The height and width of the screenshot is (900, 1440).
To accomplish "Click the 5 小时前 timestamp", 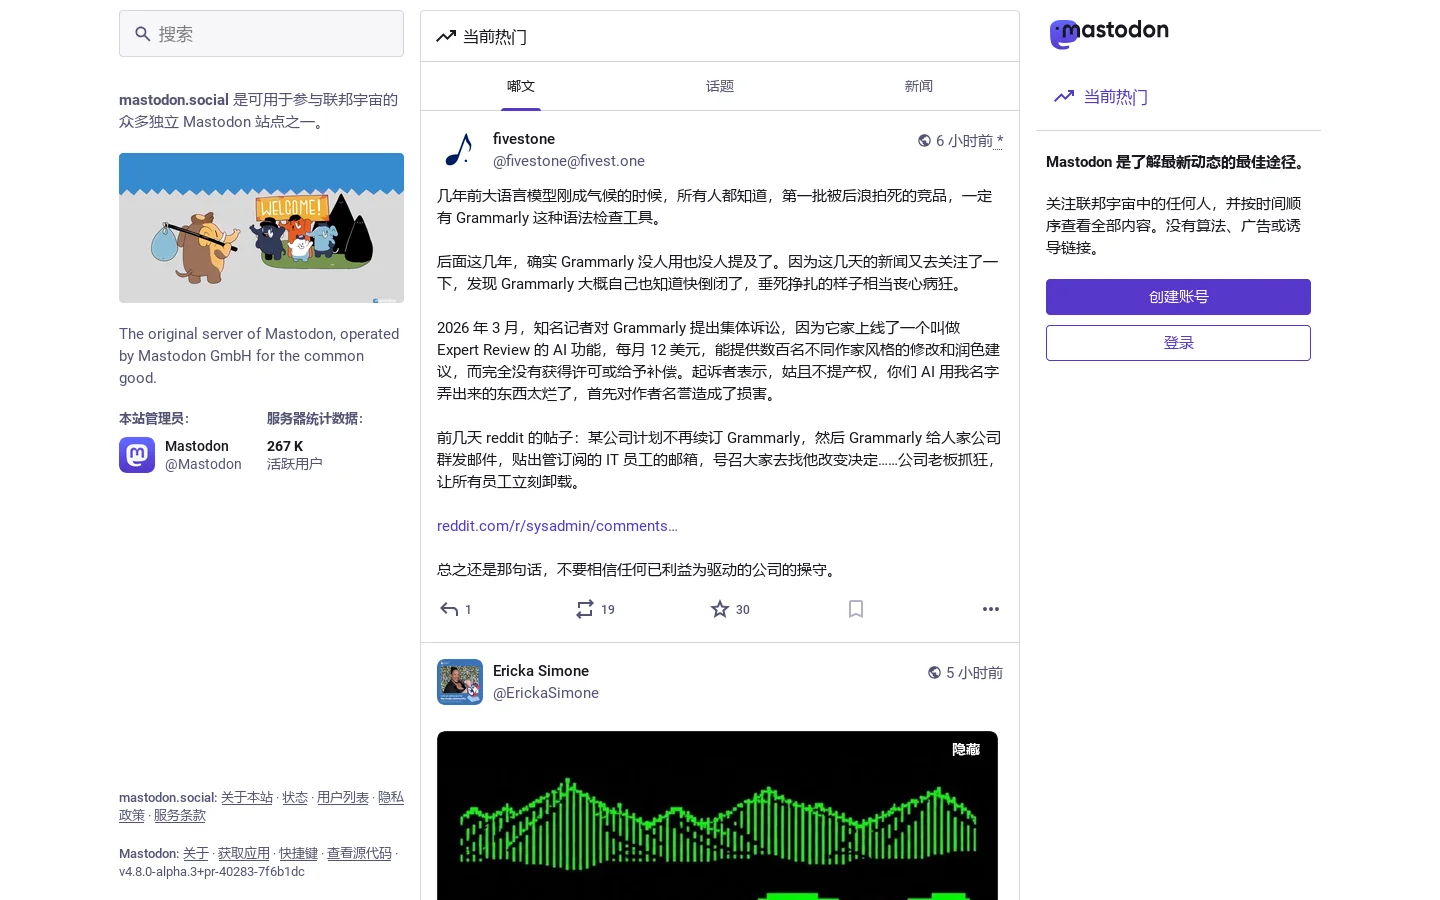I will click(975, 673).
